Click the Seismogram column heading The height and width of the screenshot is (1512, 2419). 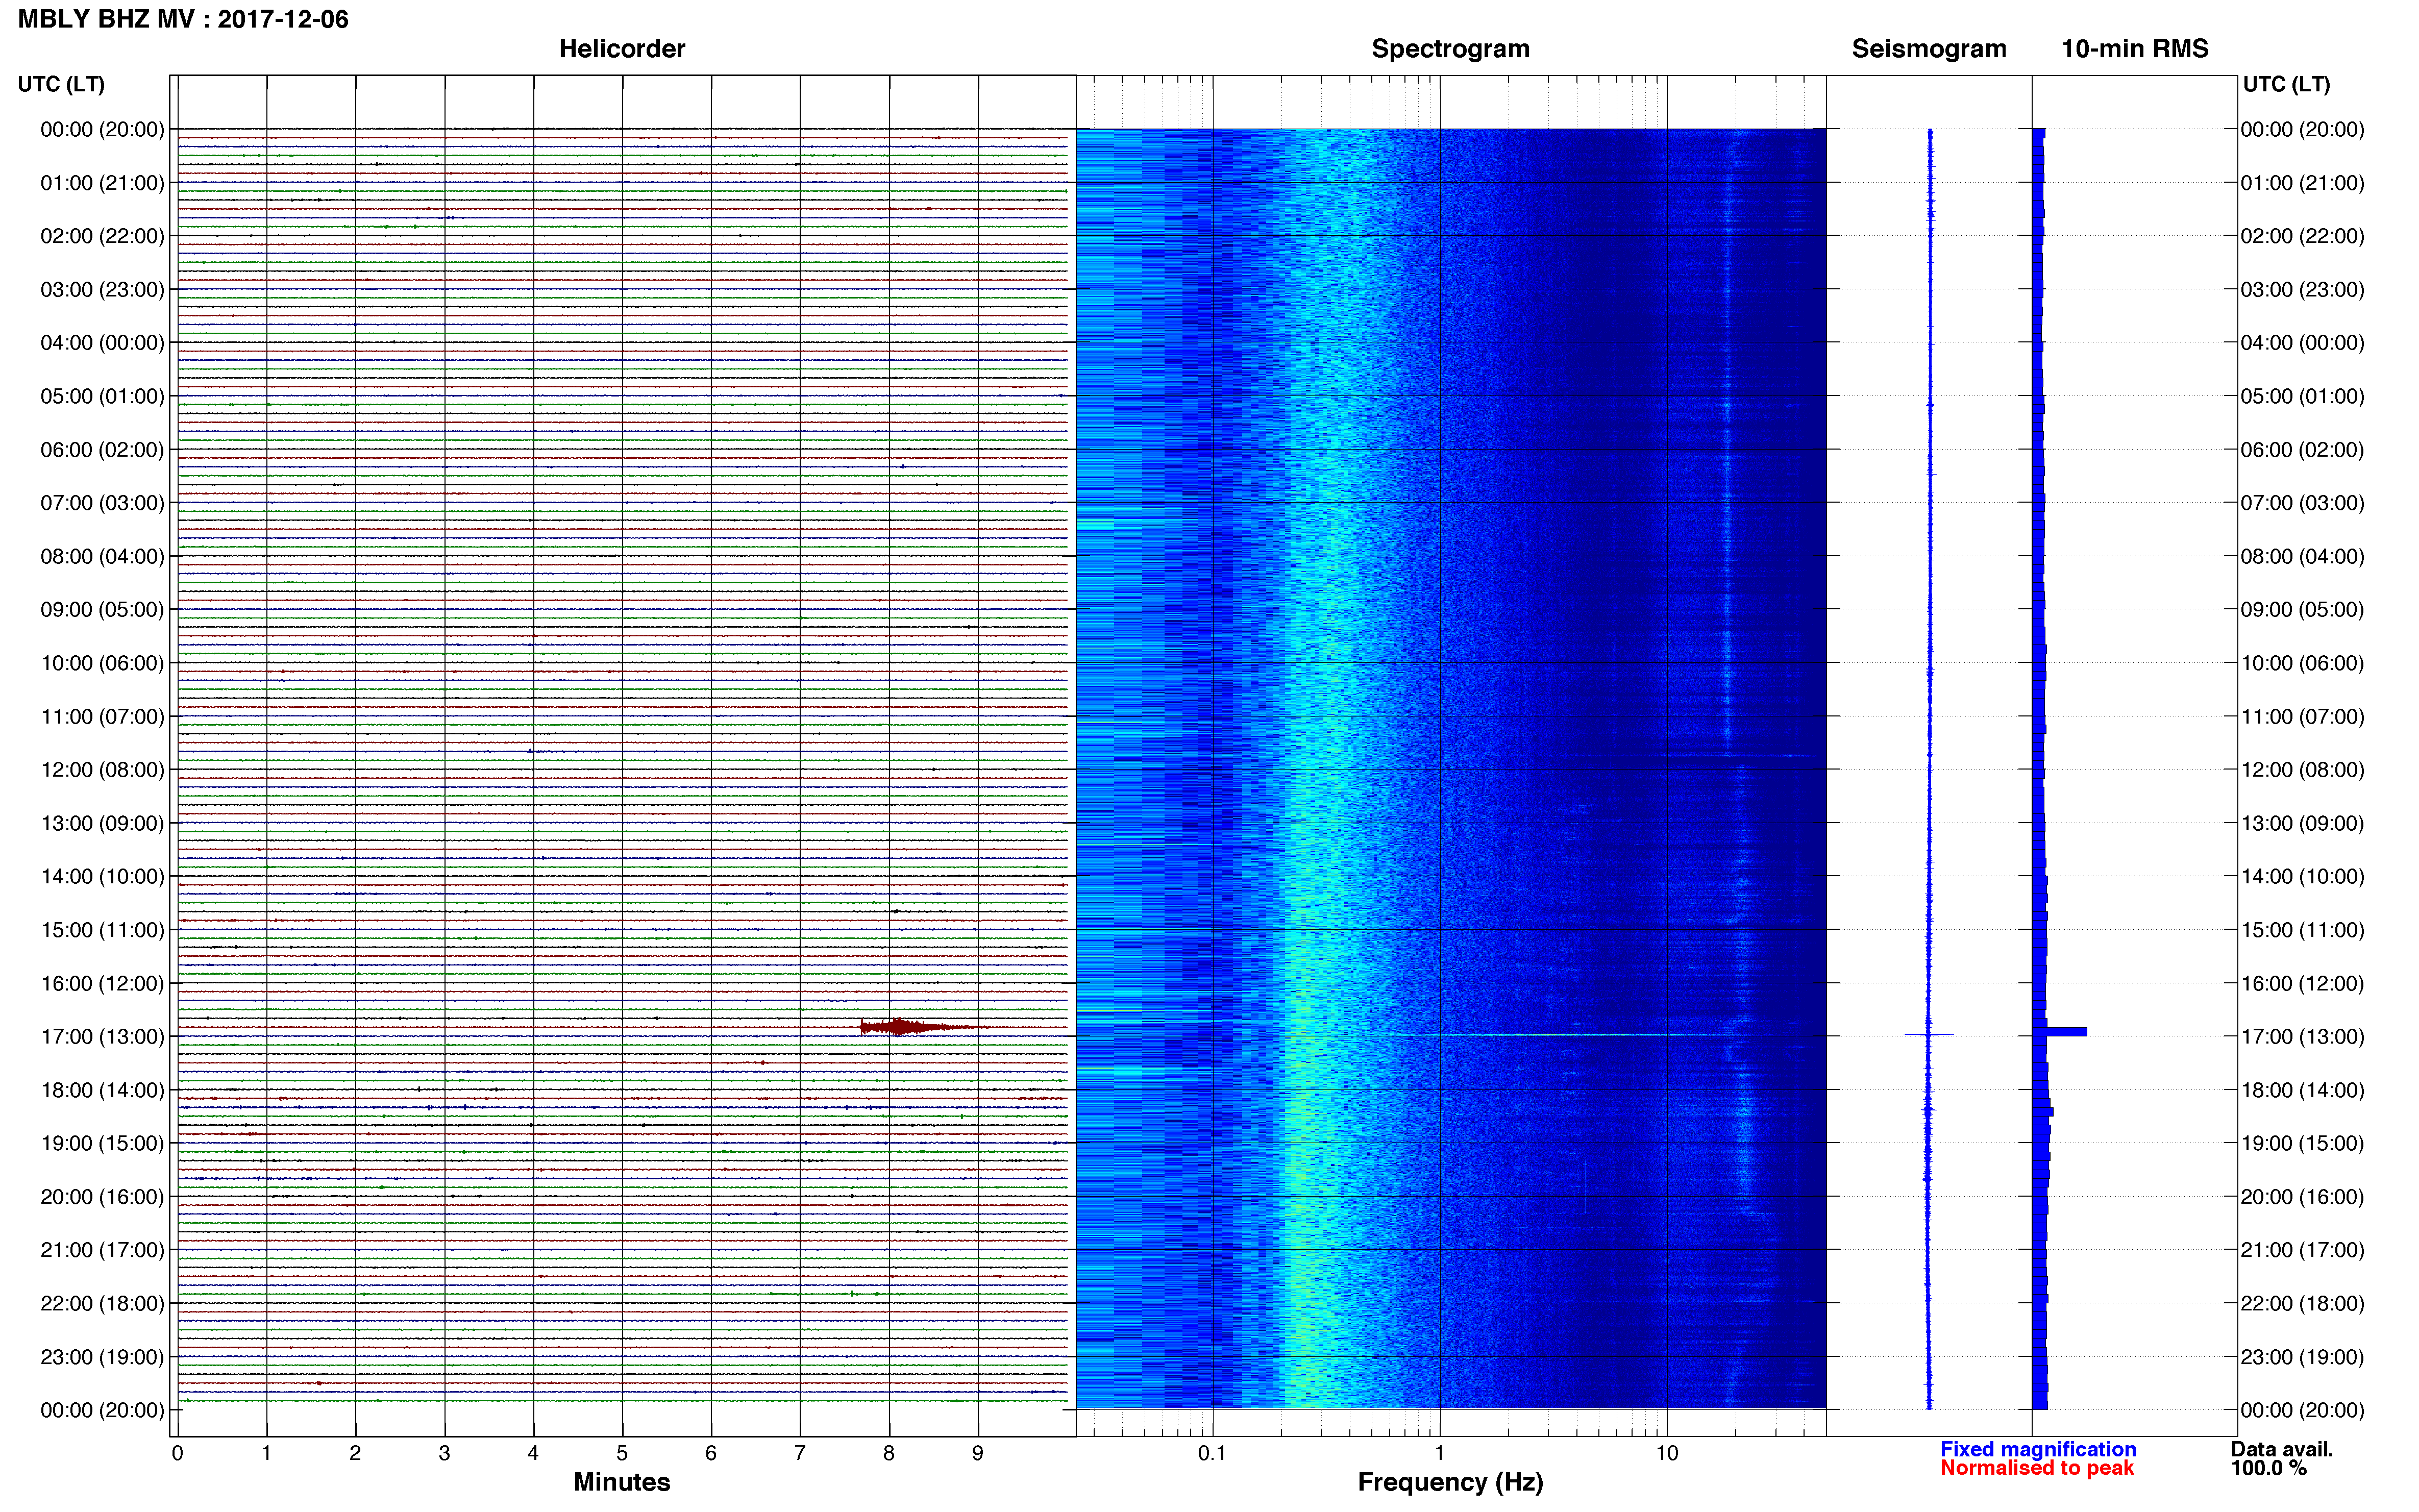[x=1928, y=49]
